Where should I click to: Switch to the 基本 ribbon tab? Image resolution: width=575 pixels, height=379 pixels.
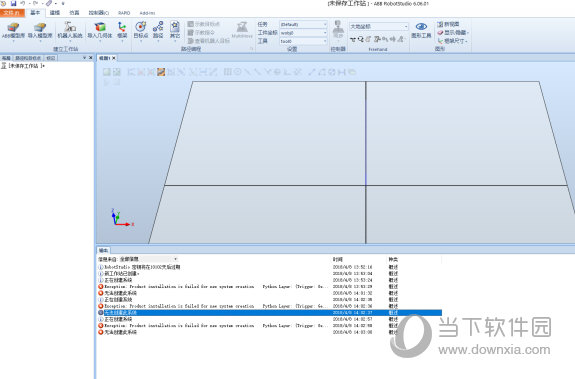pyautogui.click(x=35, y=13)
